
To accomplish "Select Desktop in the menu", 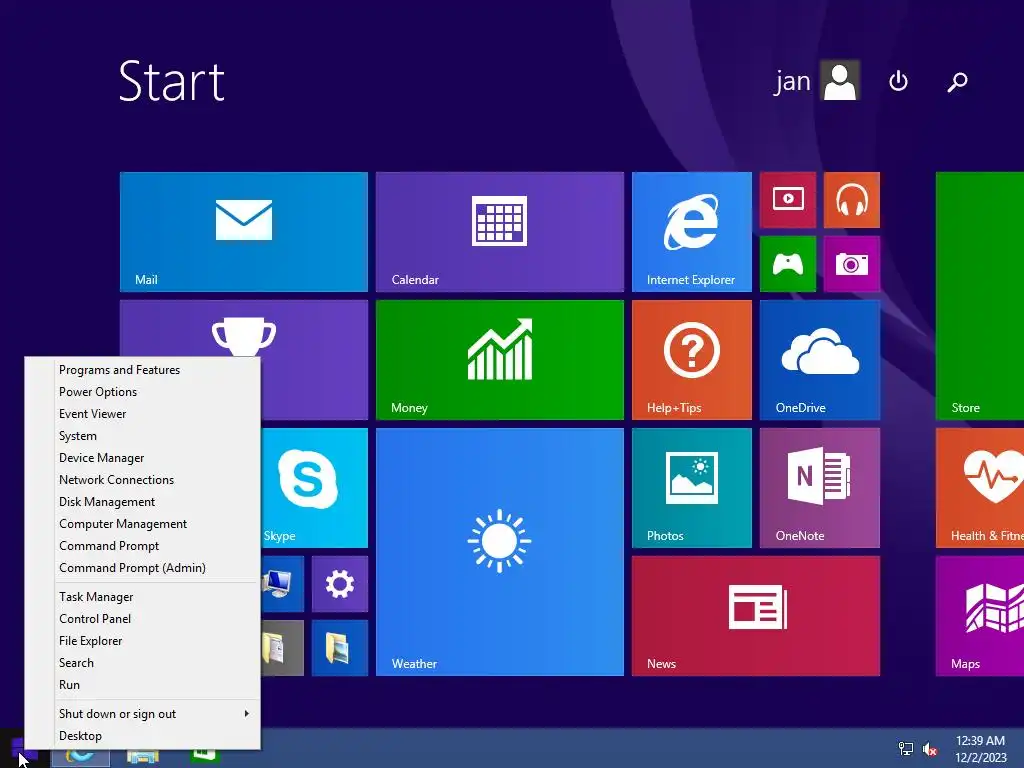I will 142,736.
